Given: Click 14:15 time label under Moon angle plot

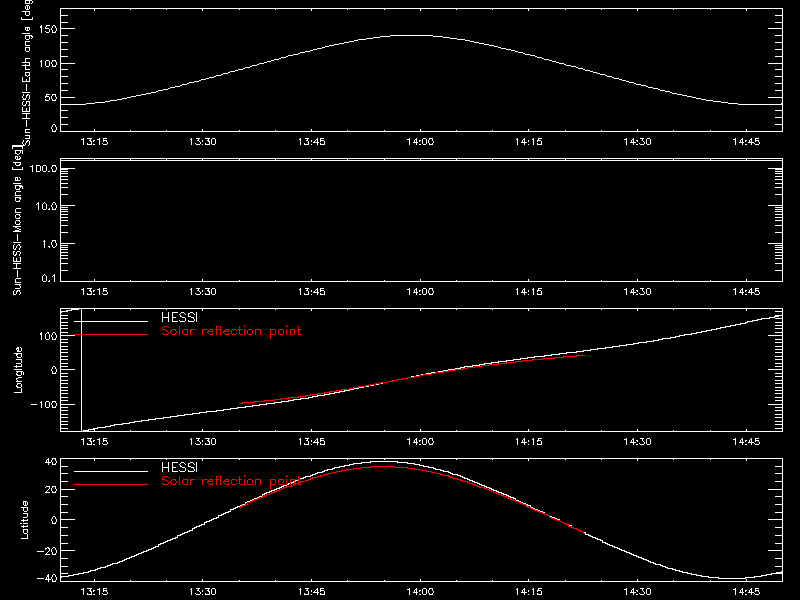Looking at the screenshot, I should 529,292.
